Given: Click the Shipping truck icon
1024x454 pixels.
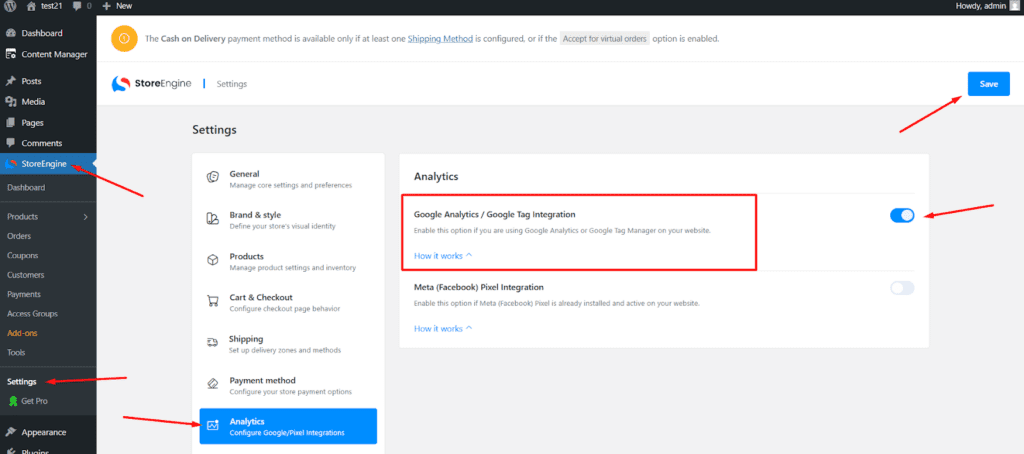Looking at the screenshot, I should (212, 342).
